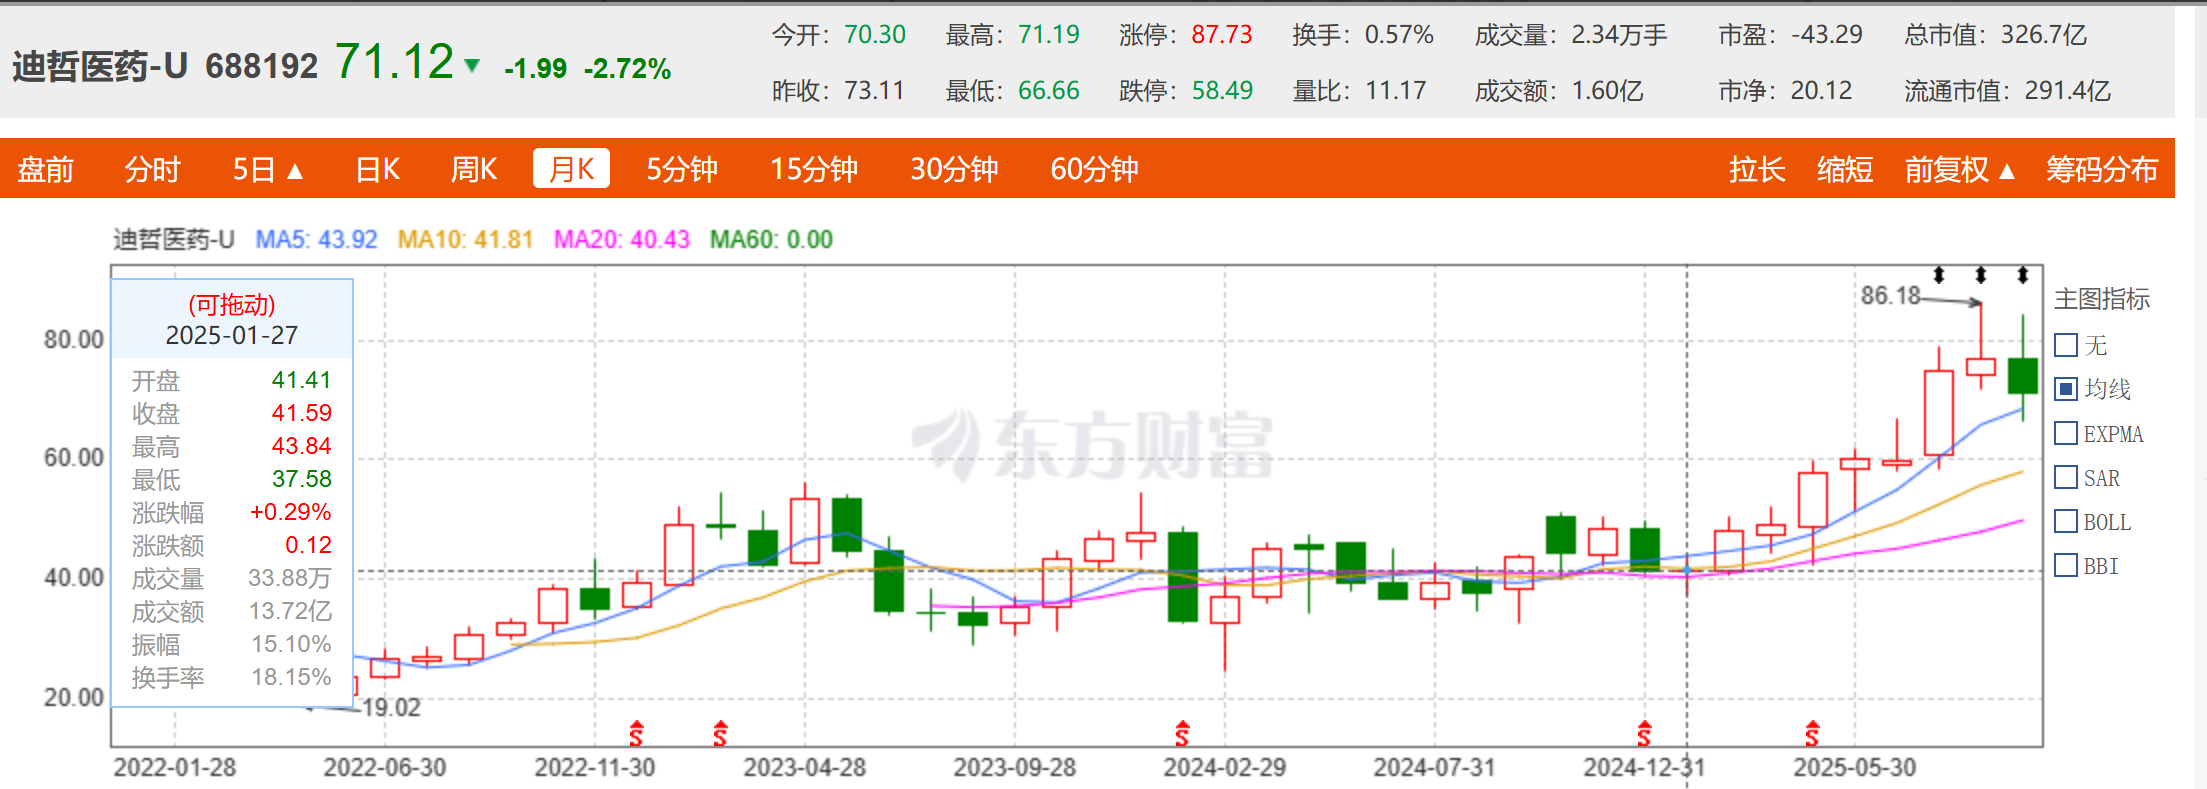Click the 量比 value 11.17
Image resolution: width=2207 pixels, height=789 pixels.
[1396, 91]
